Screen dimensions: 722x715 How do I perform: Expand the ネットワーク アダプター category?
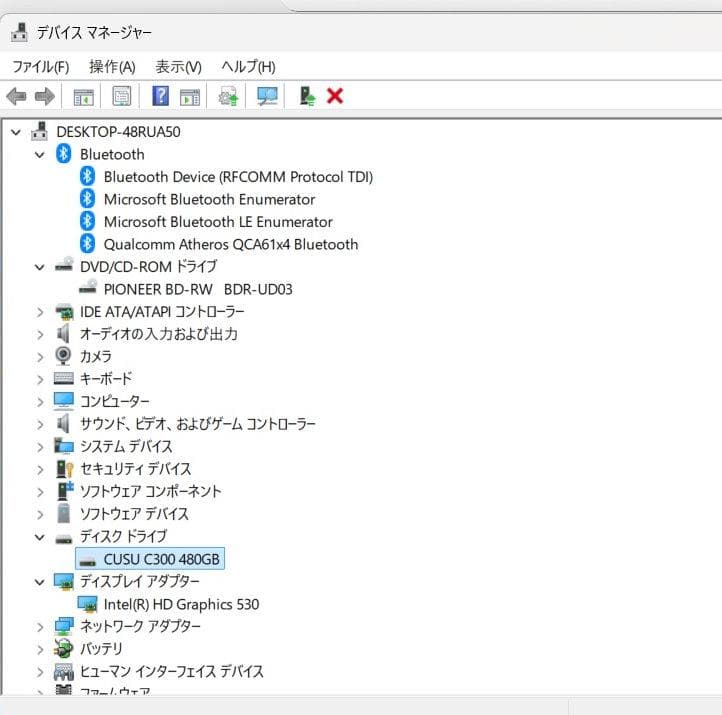40,627
